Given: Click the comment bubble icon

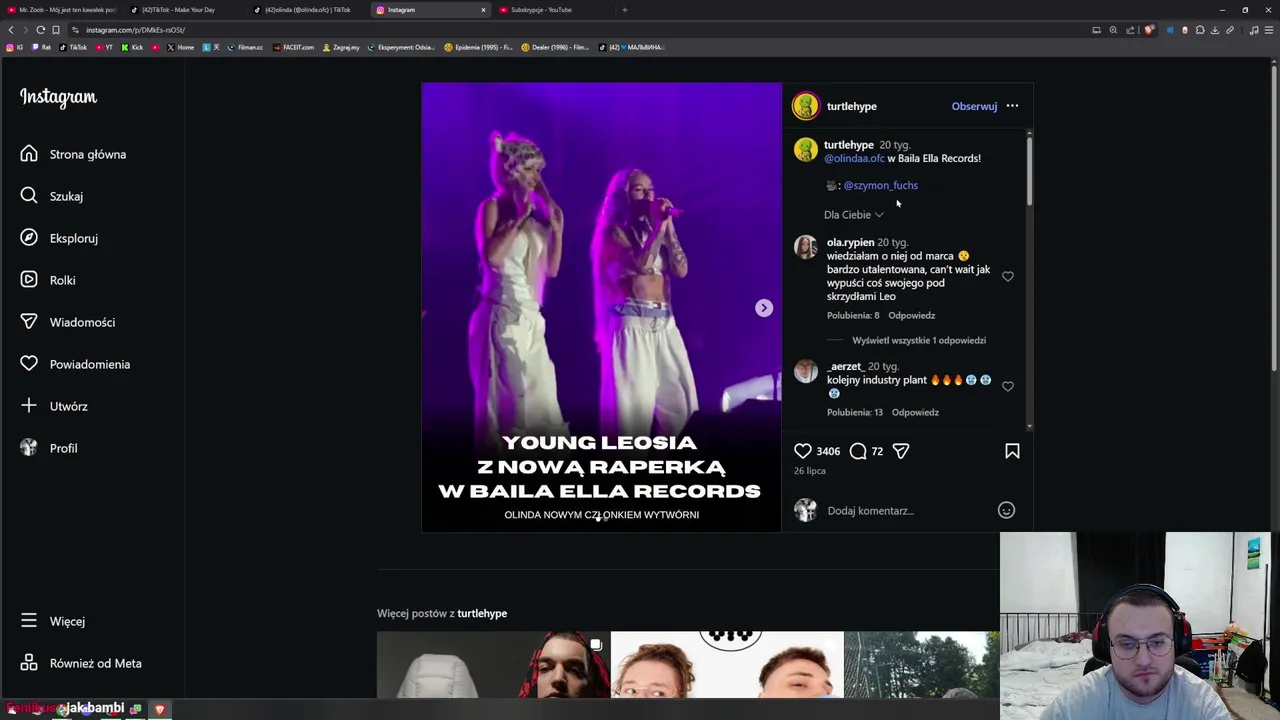Looking at the screenshot, I should point(858,451).
